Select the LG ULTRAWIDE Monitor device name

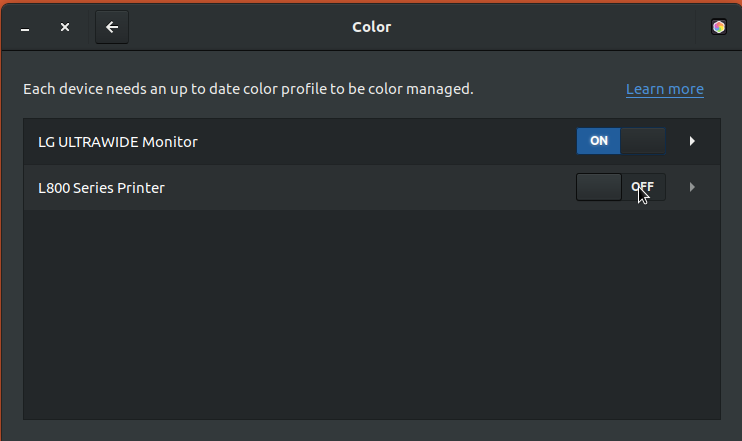[118, 142]
